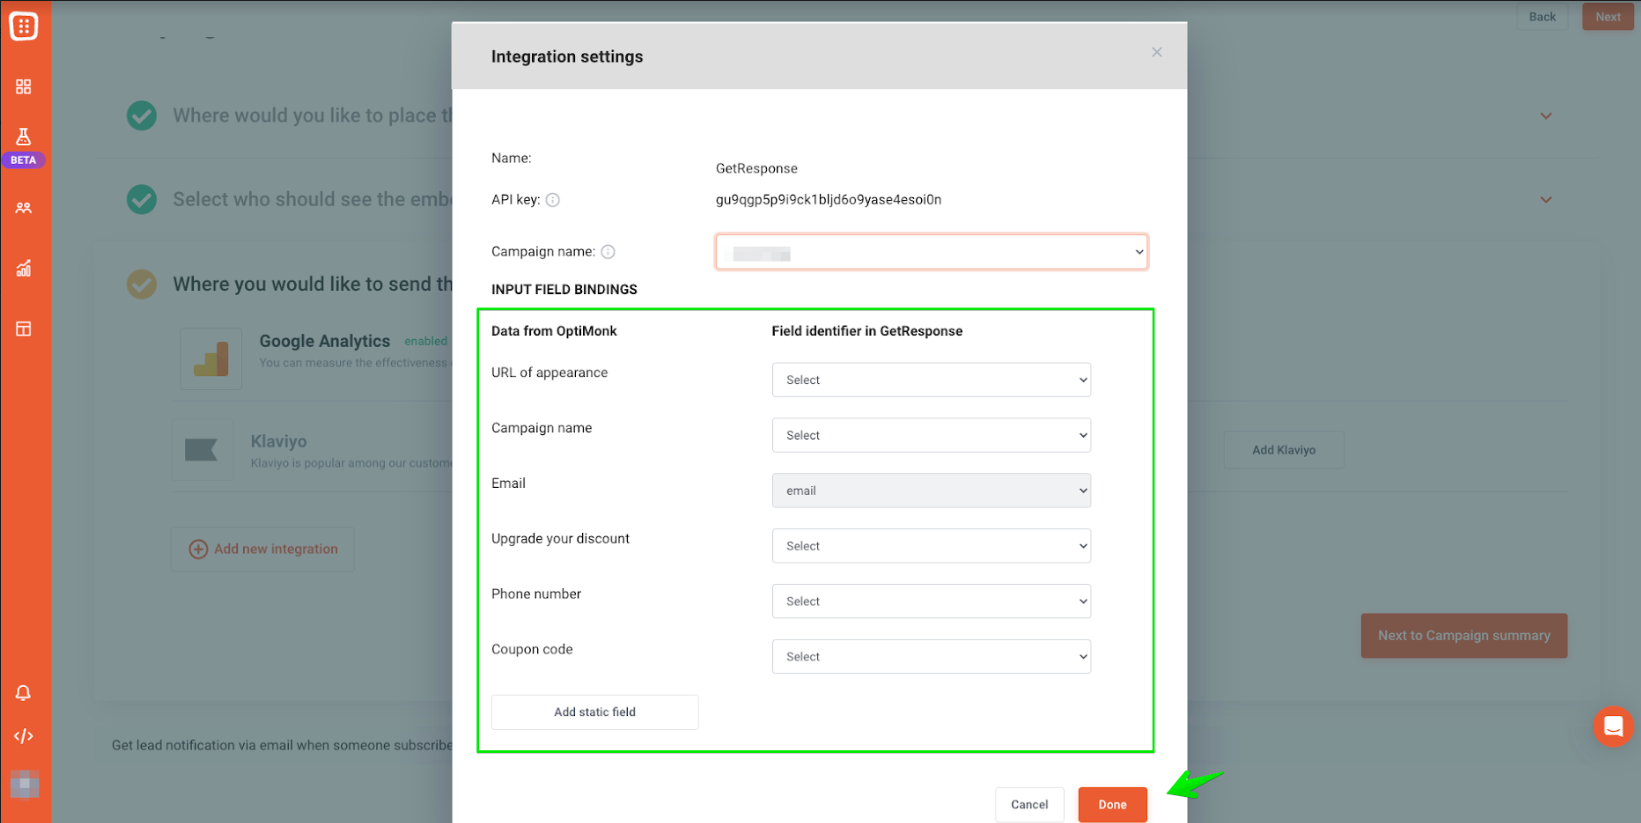
Task: Open the URL of appearance field dropdown
Action: click(x=931, y=380)
